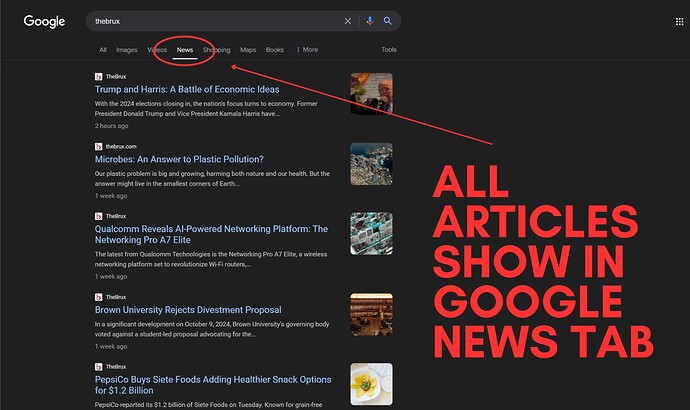This screenshot has height=410, width=690.
Task: Open PepsiCo Buys Siete Foods article
Action: (213, 385)
